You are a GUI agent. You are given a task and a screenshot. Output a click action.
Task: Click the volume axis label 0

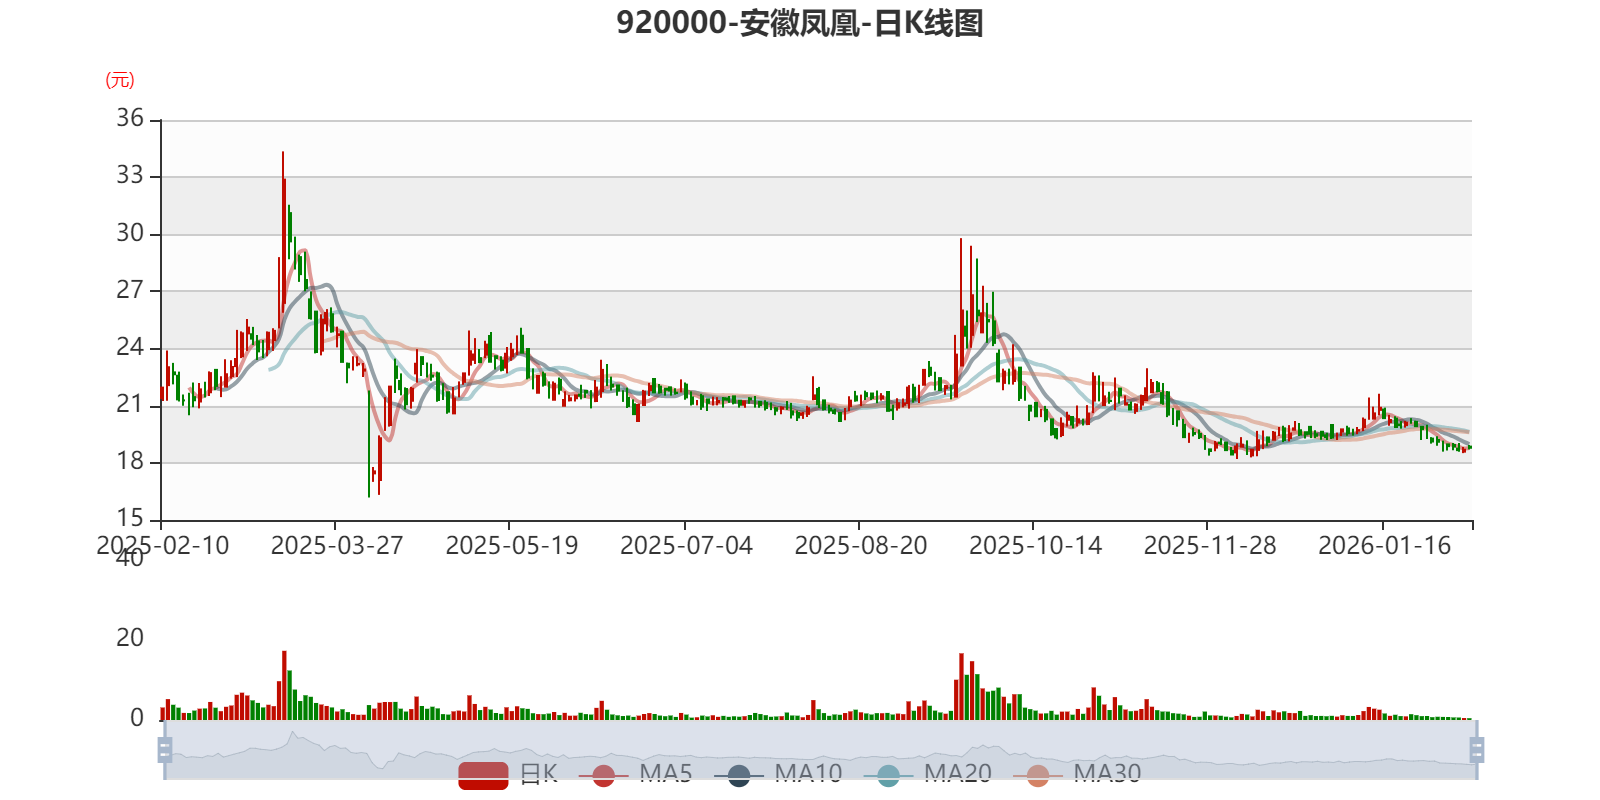(x=137, y=718)
